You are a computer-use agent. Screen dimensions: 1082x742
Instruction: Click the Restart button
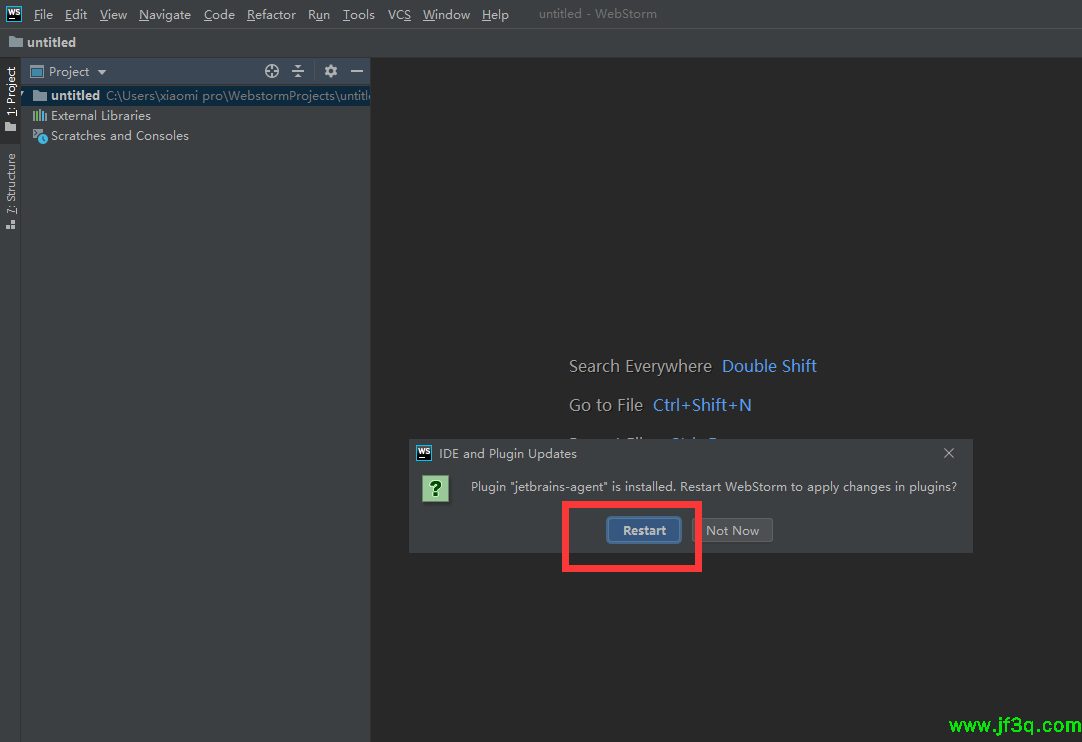(x=644, y=530)
